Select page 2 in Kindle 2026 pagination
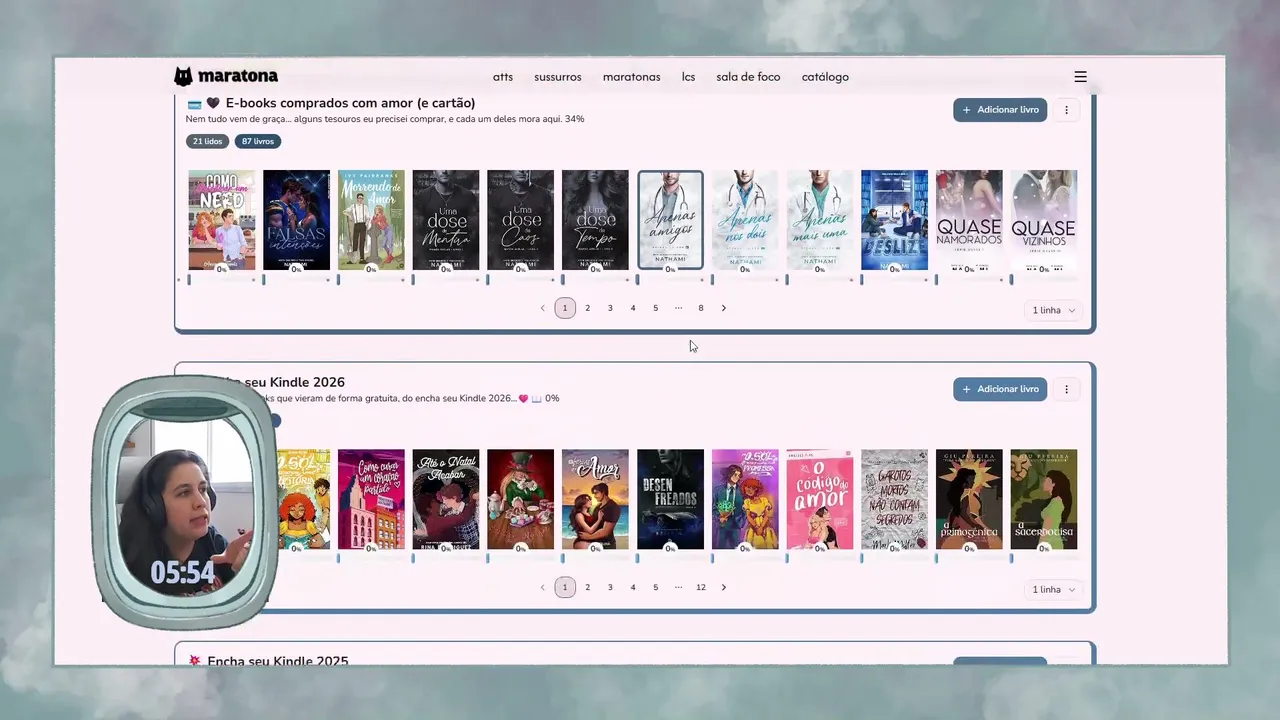Viewport: 1280px width, 720px height. (x=588, y=587)
